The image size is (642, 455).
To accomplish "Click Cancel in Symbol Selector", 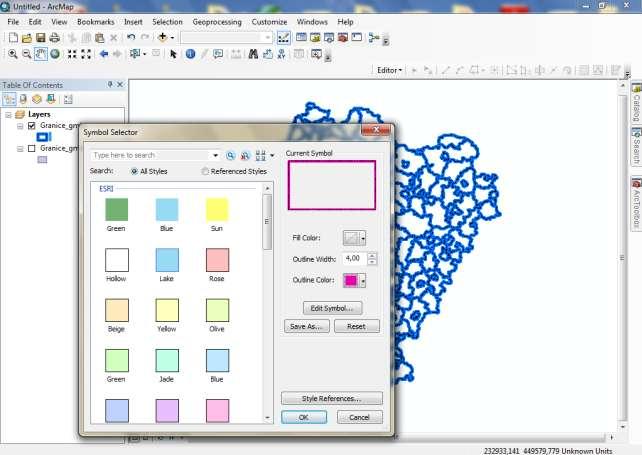I will 359,417.
